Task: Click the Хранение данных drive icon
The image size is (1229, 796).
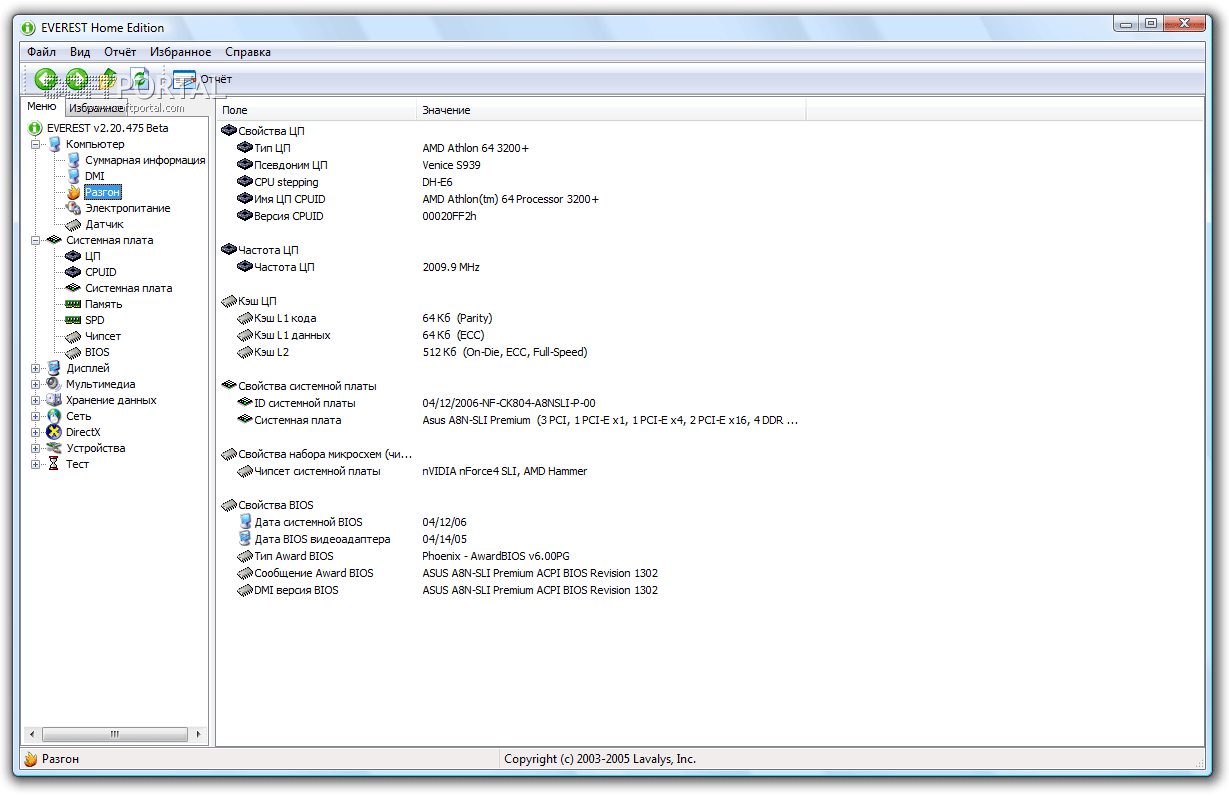Action: (x=54, y=400)
